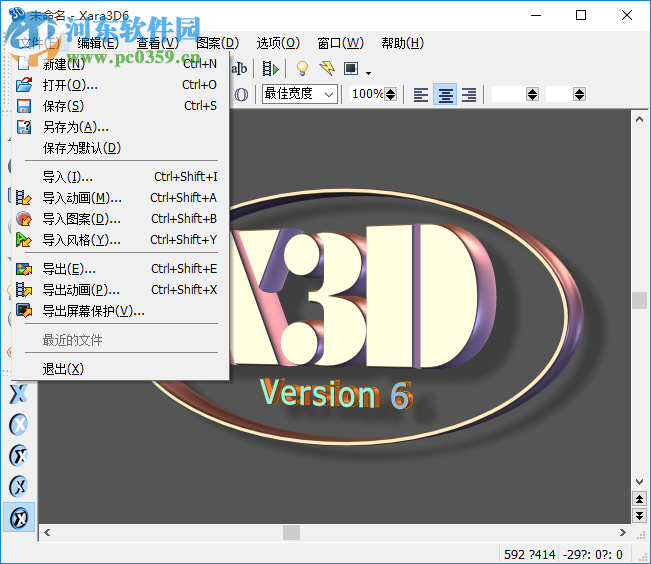The height and width of the screenshot is (564, 651).
Task: Click the New (新建) menu entry
Action: point(120,64)
